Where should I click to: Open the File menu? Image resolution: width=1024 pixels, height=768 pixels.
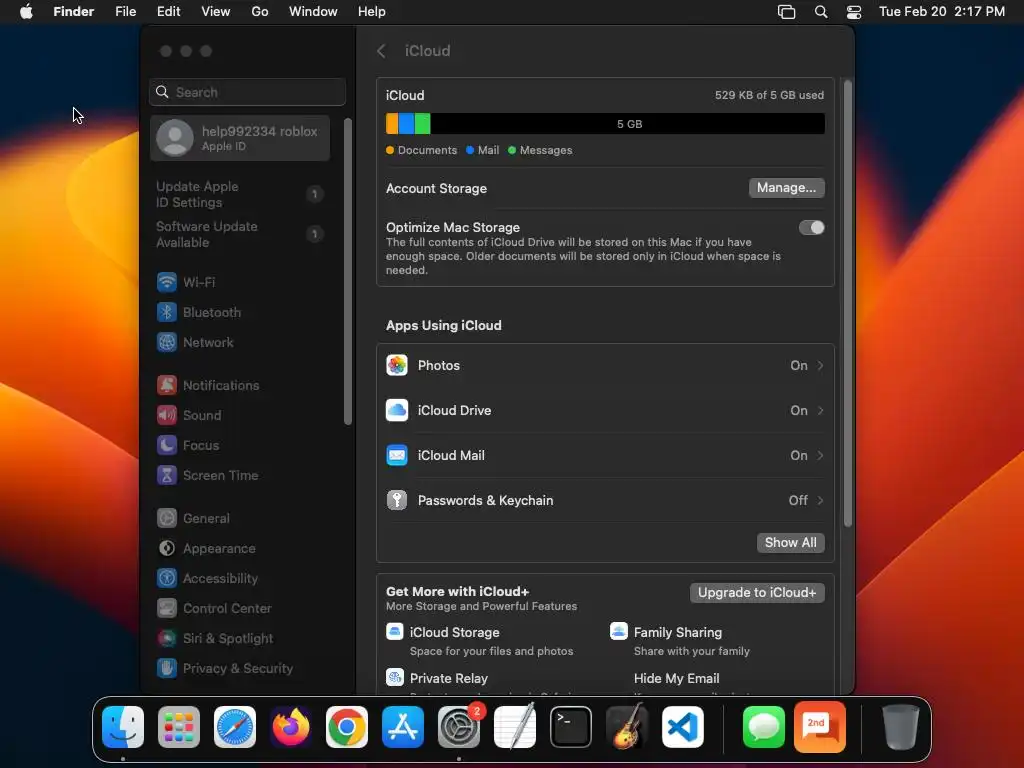coord(125,12)
